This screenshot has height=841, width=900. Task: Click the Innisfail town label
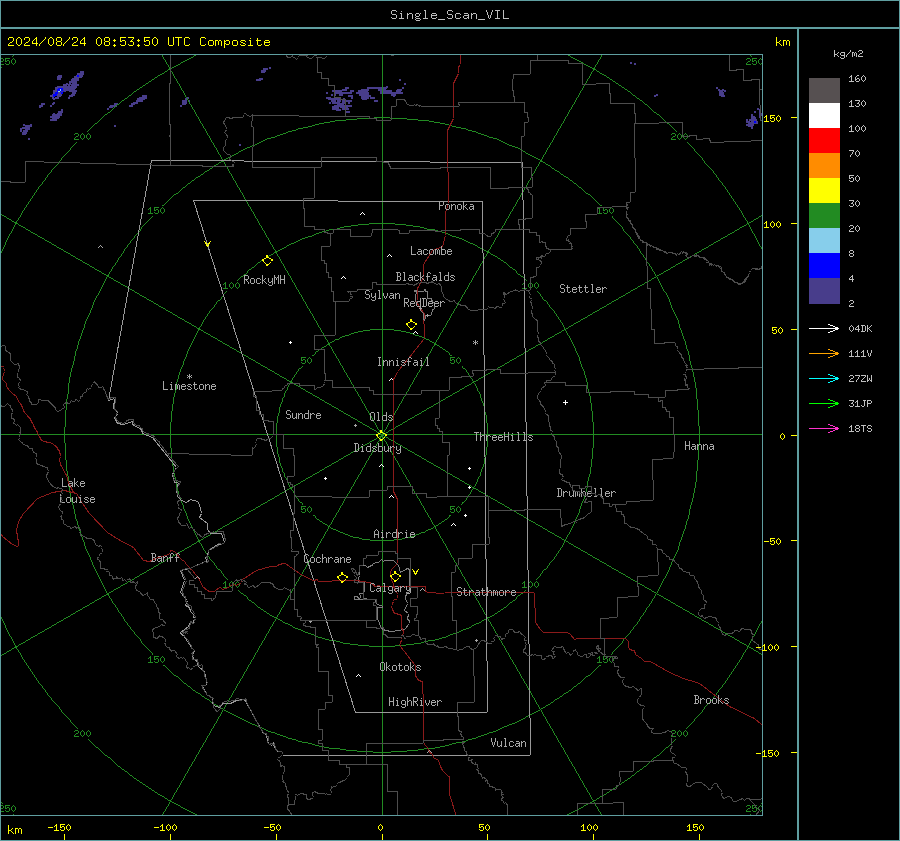tap(403, 362)
